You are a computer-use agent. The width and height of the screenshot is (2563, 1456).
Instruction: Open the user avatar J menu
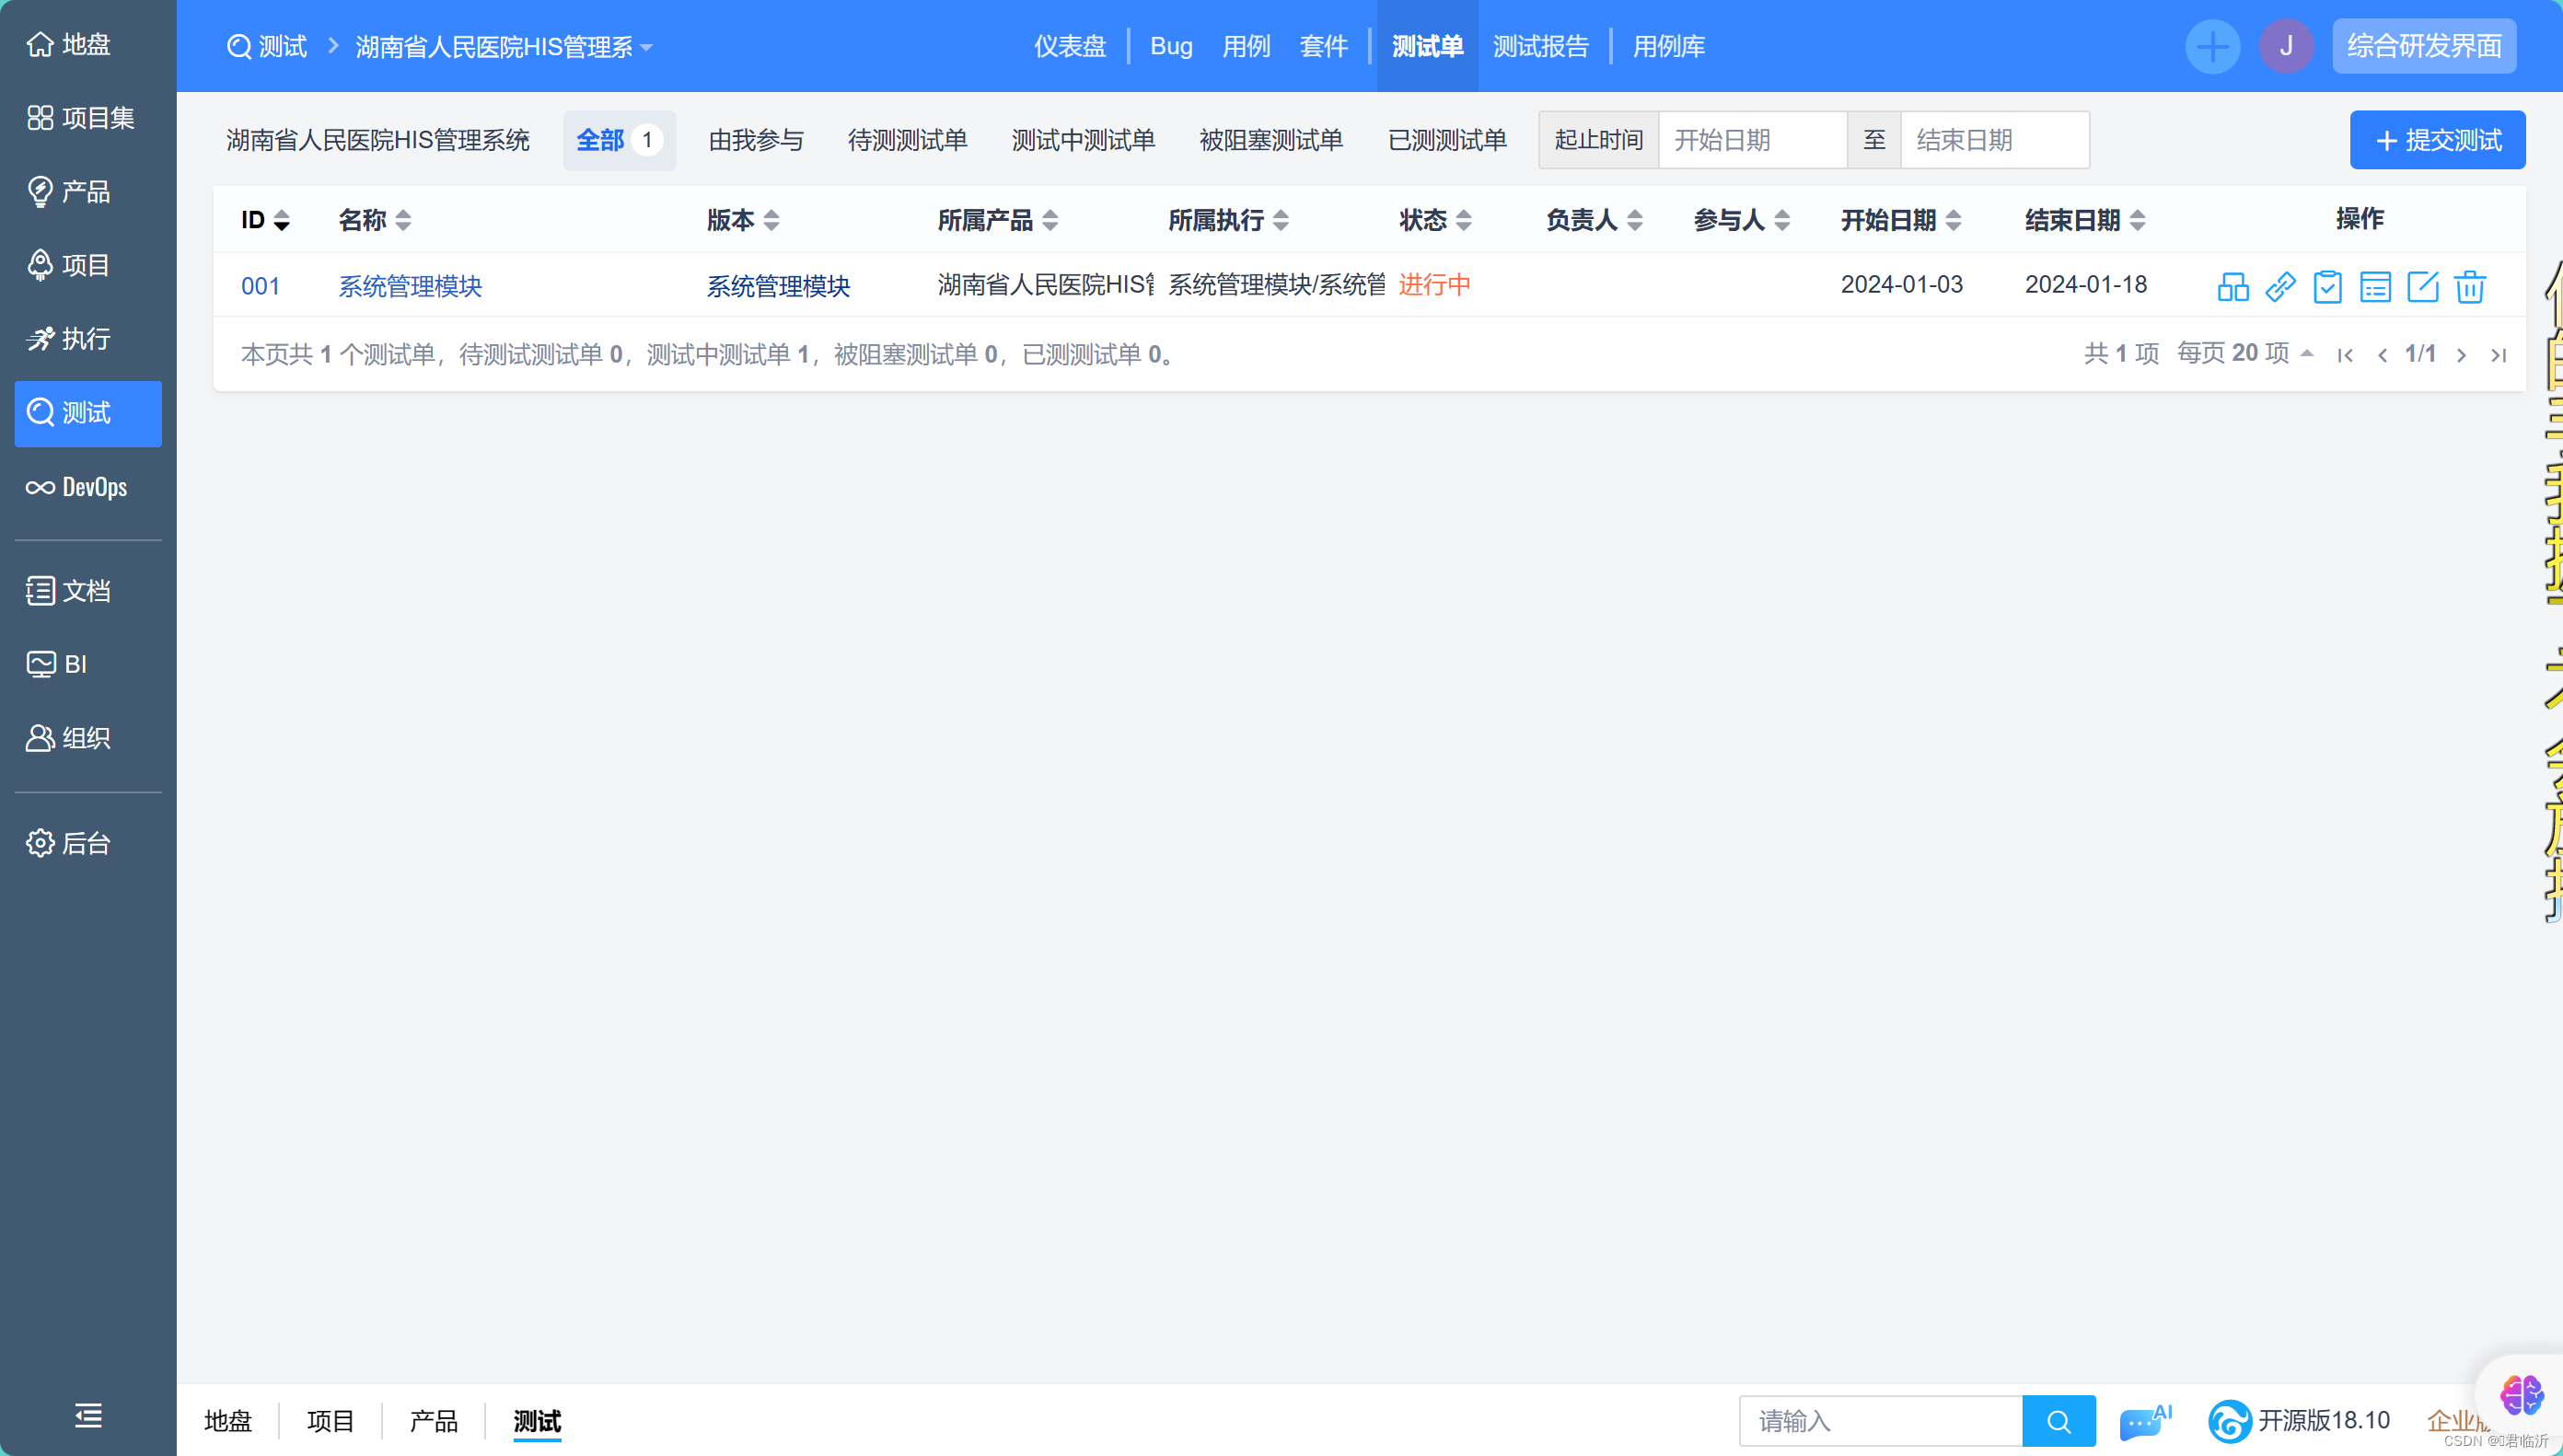(2285, 46)
